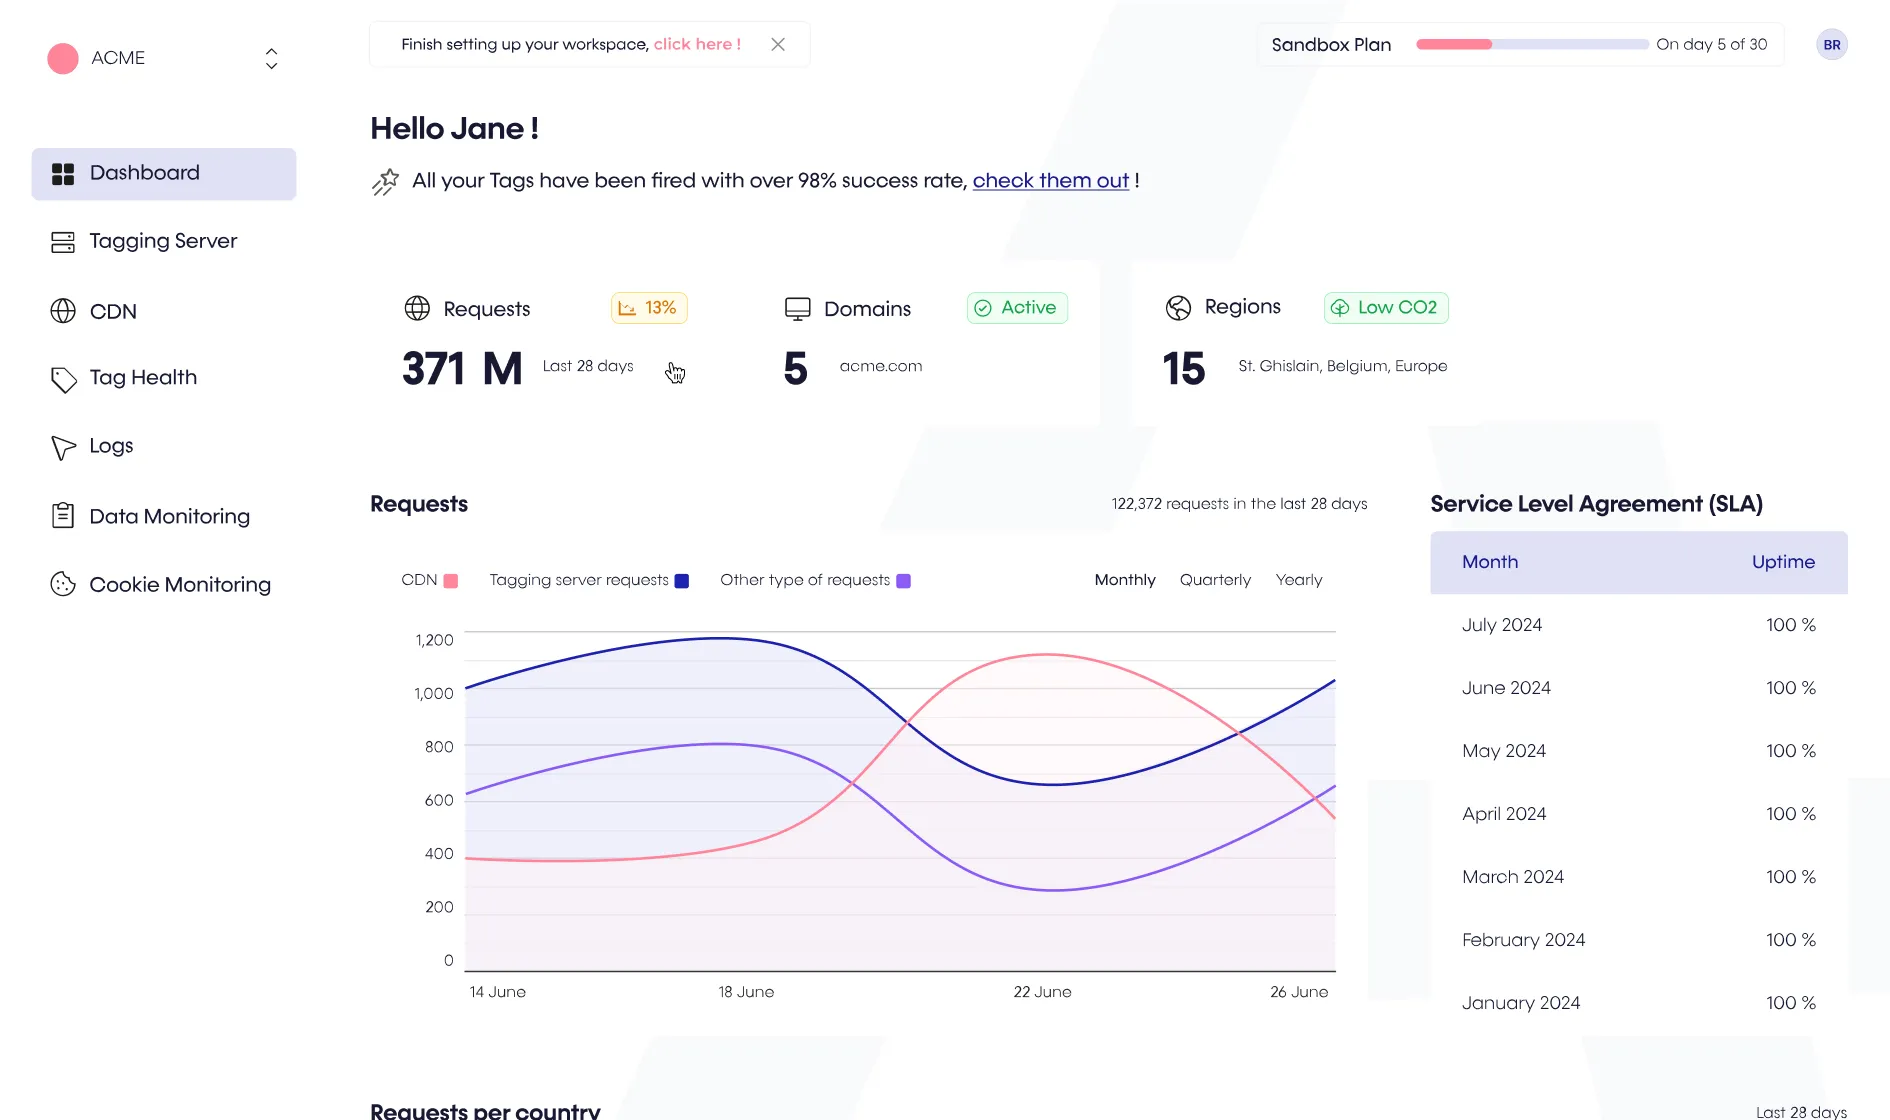Screen dimensions: 1890x1120
Task: Click the acme.com domain text
Action: [x=881, y=366]
